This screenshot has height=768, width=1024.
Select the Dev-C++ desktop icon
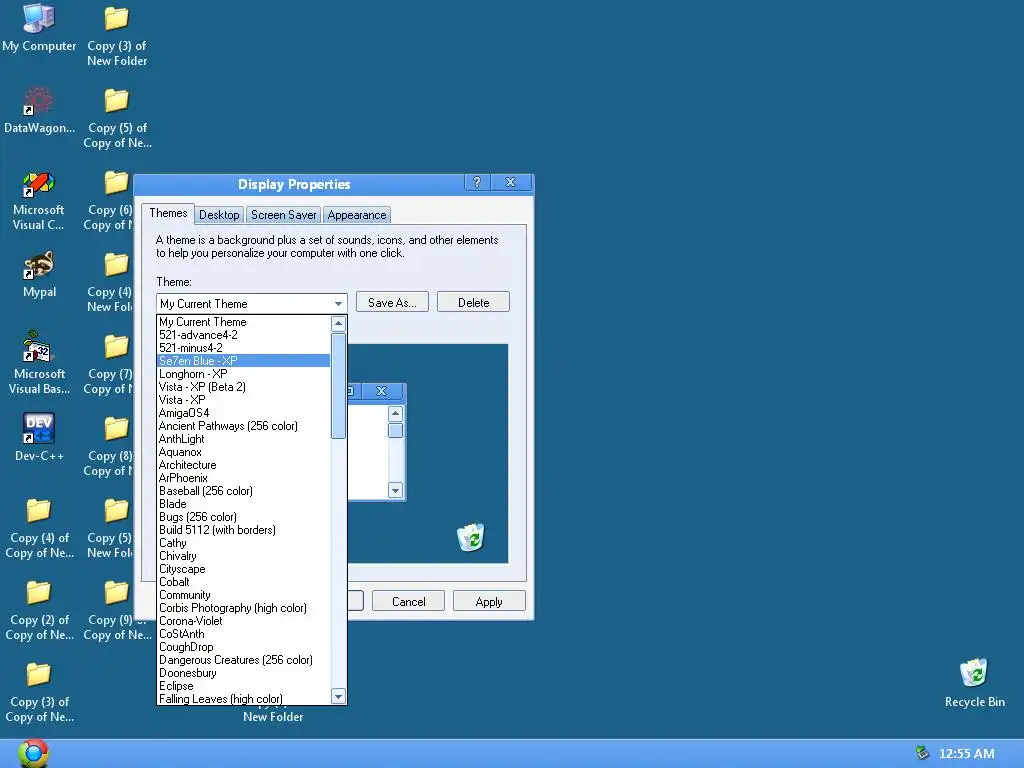(39, 438)
